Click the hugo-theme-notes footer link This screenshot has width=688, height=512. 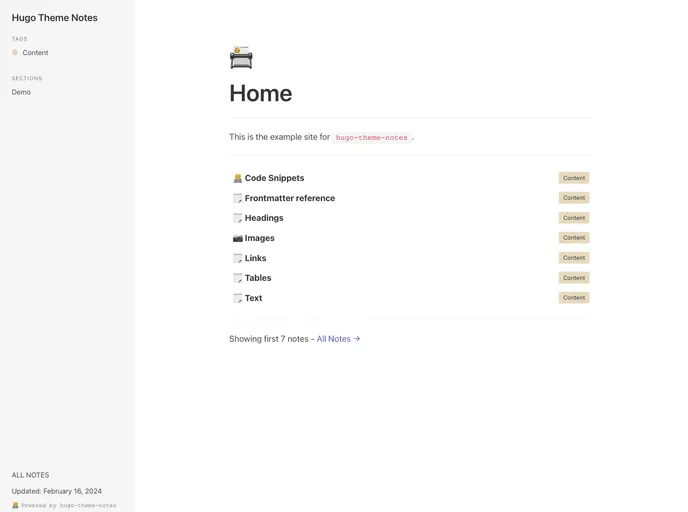[87, 505]
